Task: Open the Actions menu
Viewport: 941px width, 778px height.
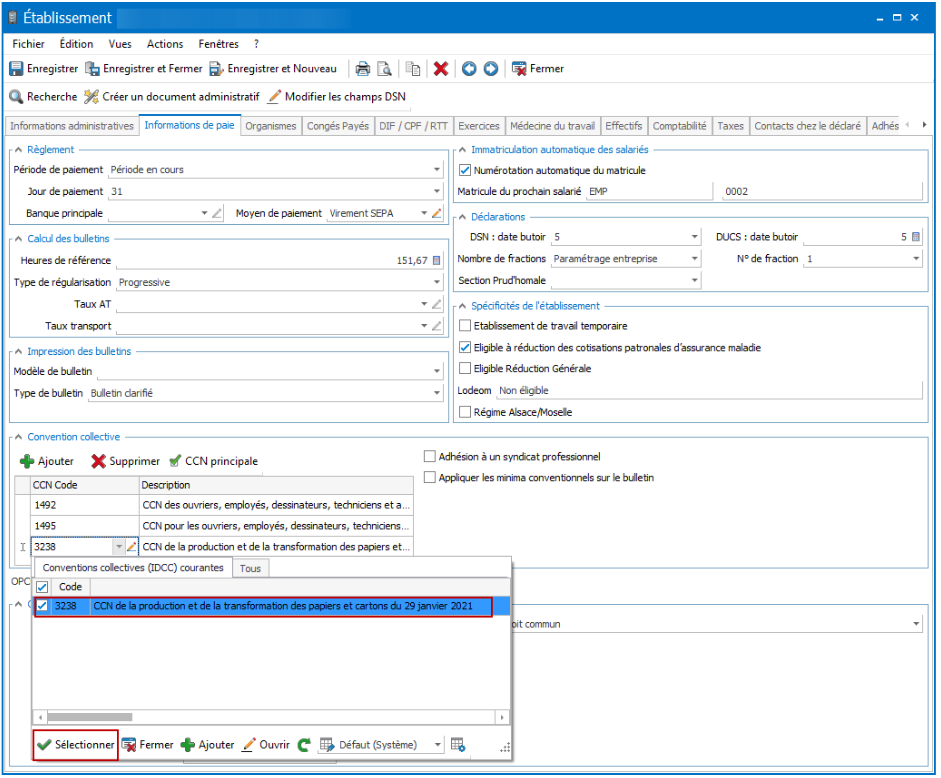Action: tap(165, 44)
